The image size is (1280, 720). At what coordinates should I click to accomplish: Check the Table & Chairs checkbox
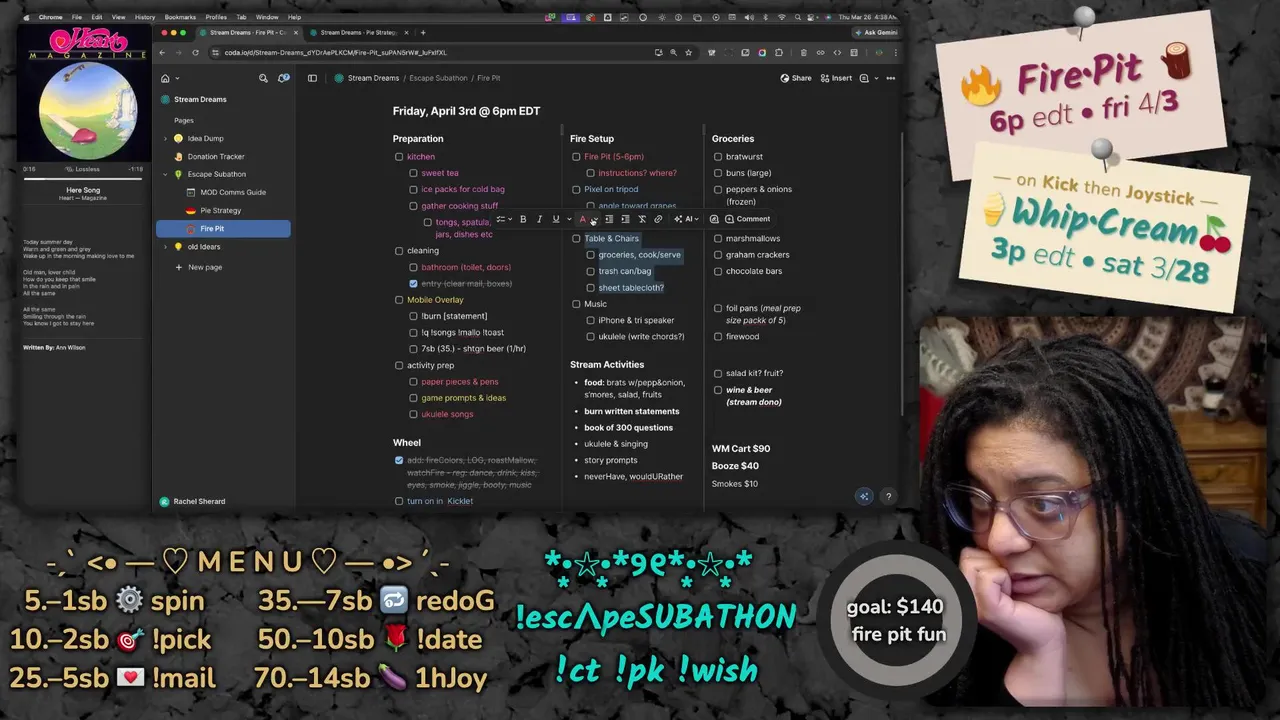coord(576,239)
